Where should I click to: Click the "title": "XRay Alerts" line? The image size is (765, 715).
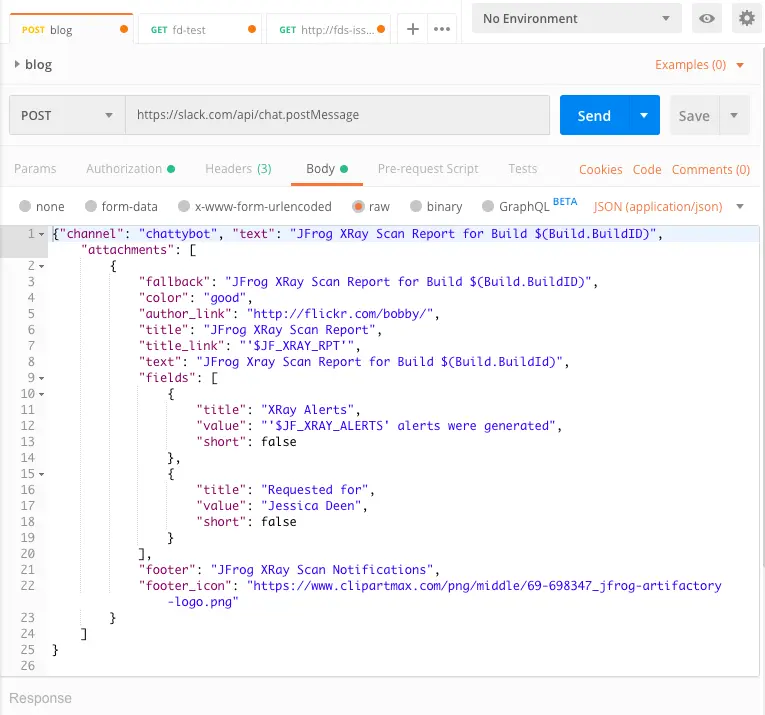pyautogui.click(x=278, y=410)
